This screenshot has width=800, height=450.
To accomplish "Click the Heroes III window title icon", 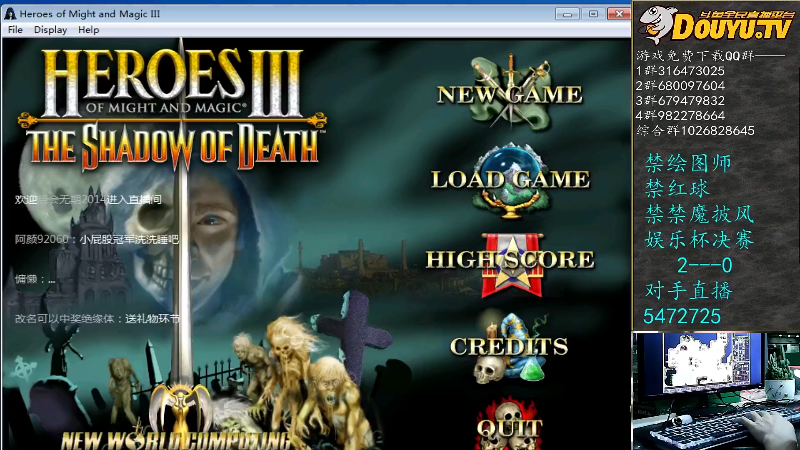I will (10, 14).
